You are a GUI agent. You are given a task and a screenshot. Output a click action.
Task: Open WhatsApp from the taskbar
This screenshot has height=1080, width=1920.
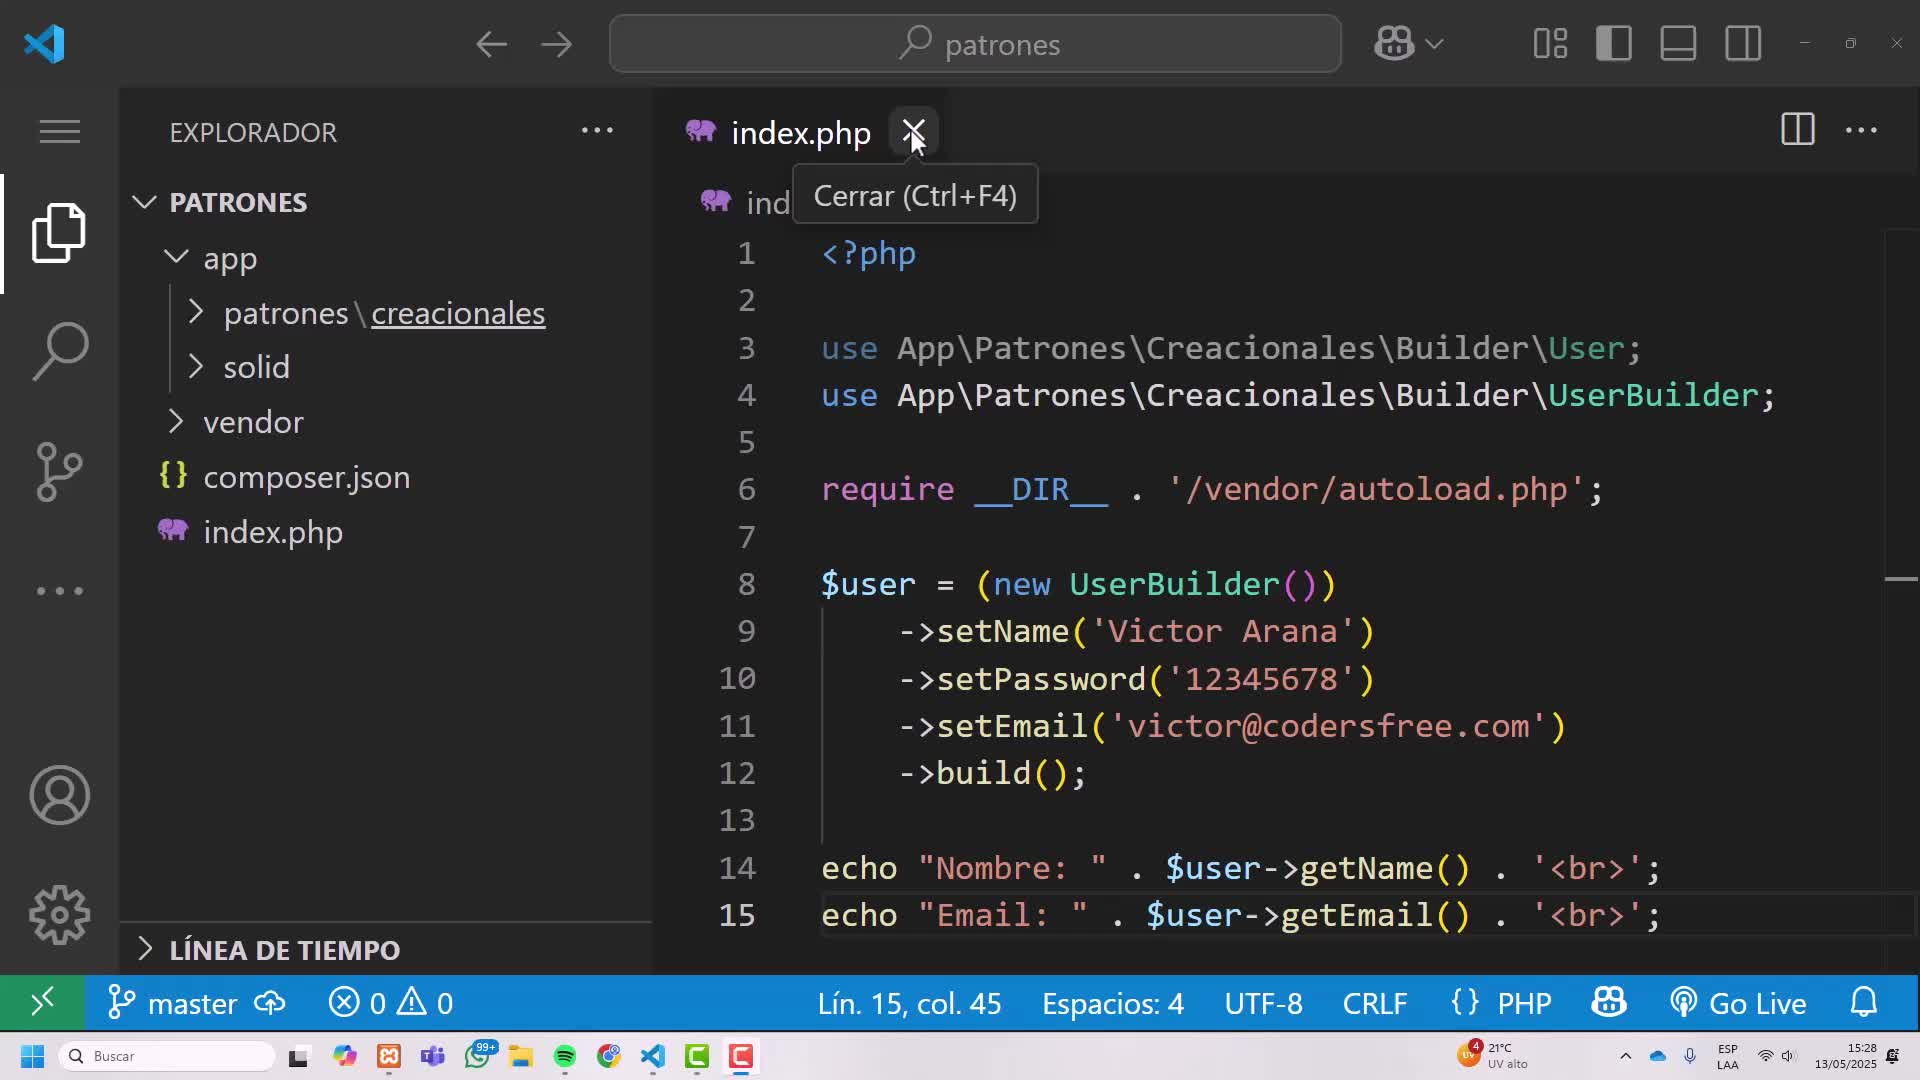click(x=478, y=1056)
